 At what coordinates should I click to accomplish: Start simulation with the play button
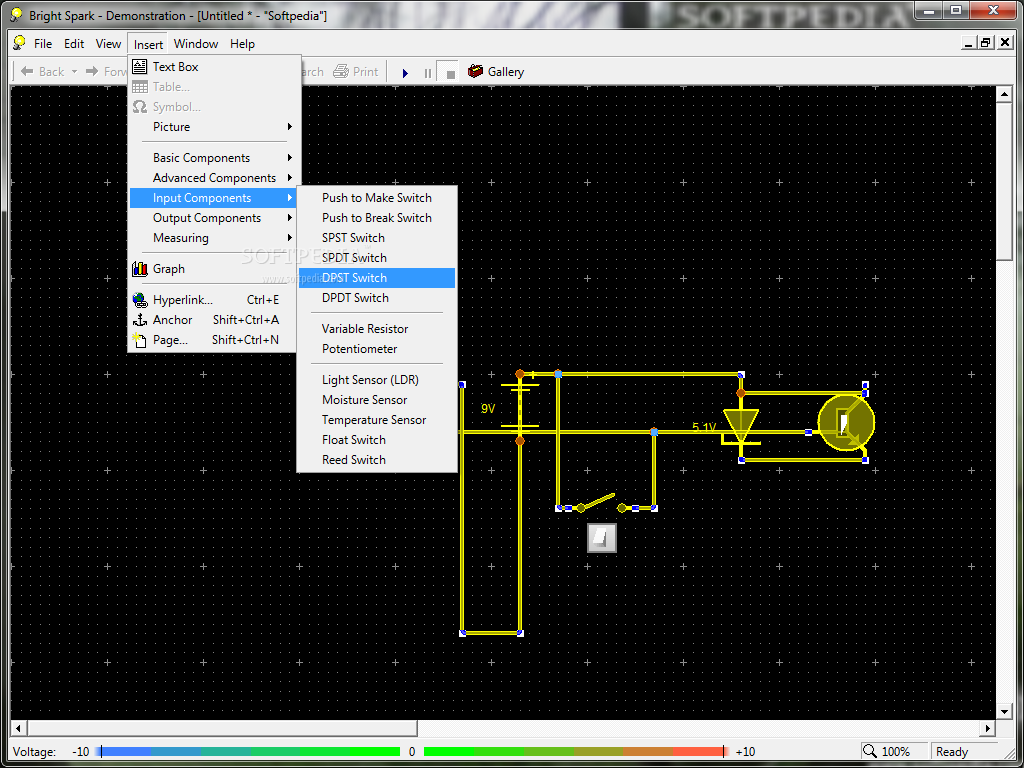pyautogui.click(x=405, y=73)
